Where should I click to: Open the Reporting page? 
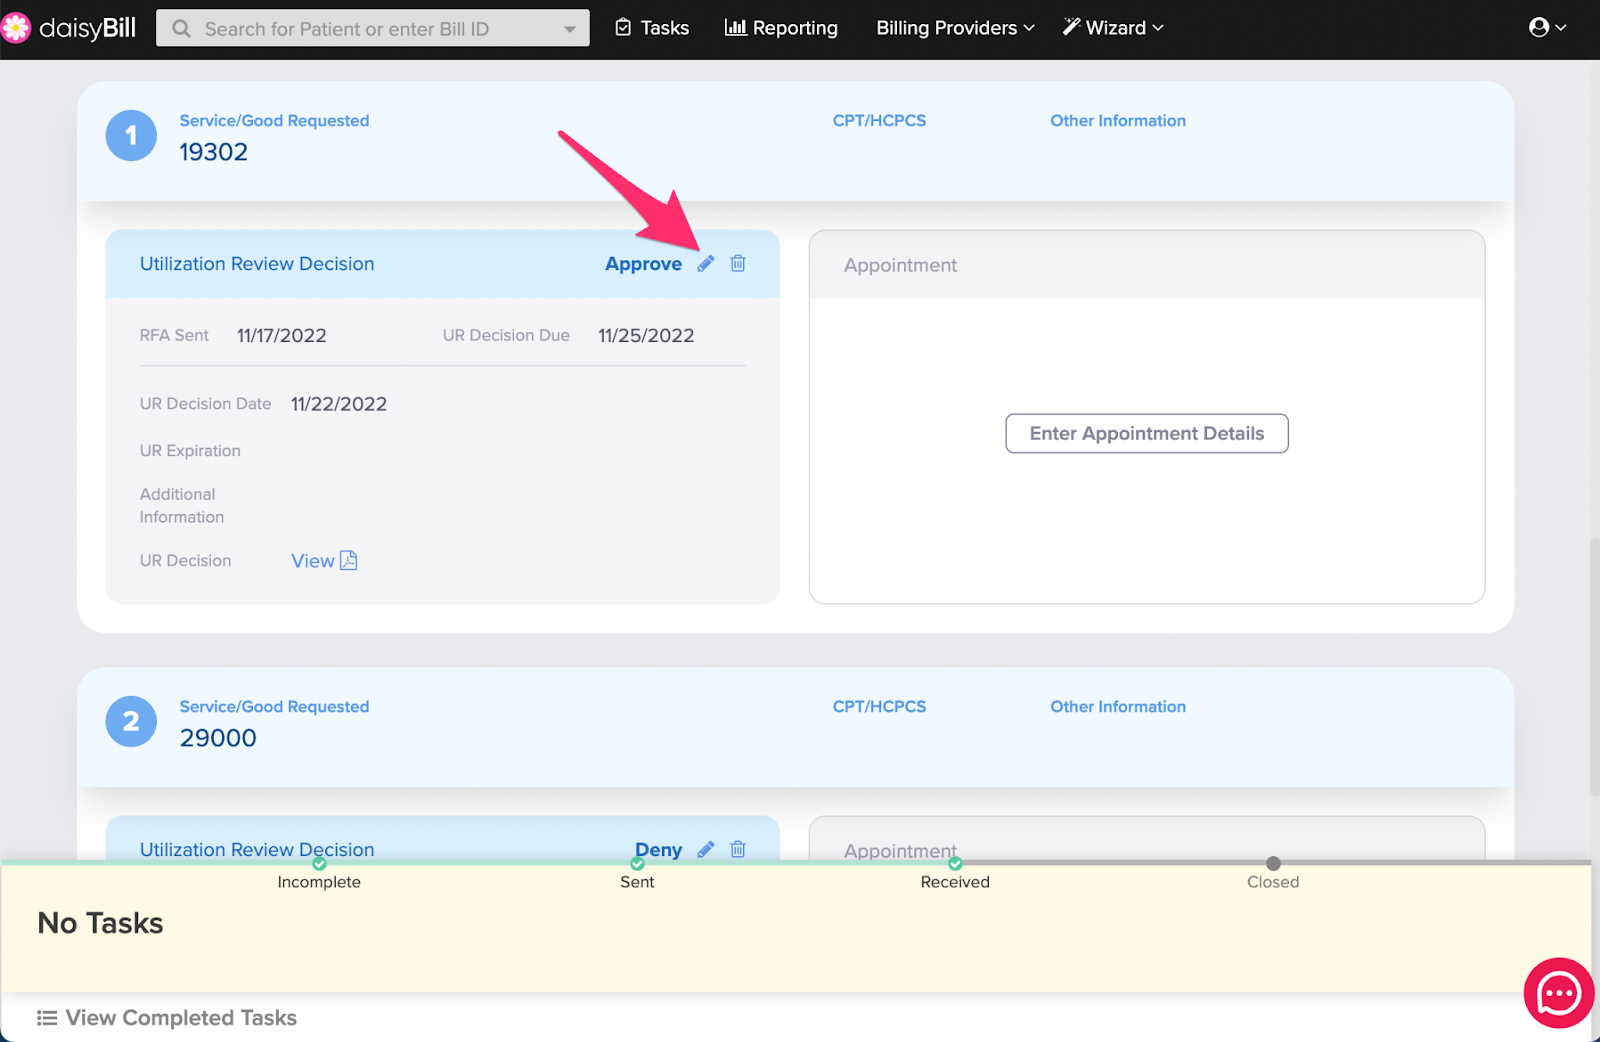click(781, 28)
